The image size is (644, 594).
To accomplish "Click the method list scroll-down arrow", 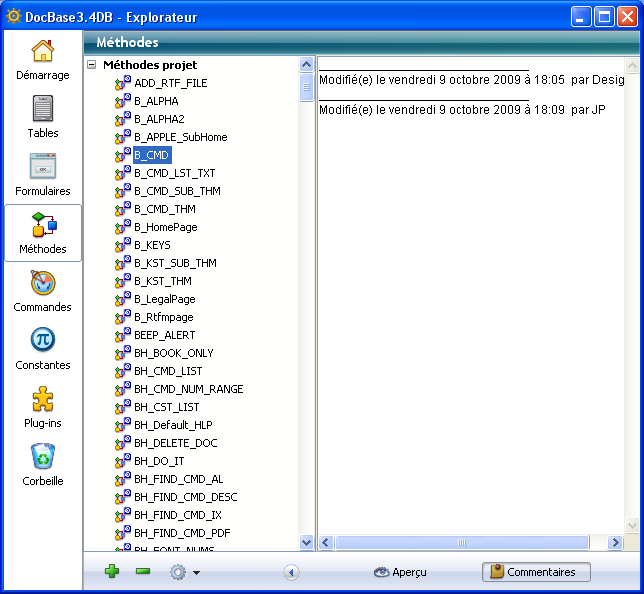I will pyautogui.click(x=307, y=542).
